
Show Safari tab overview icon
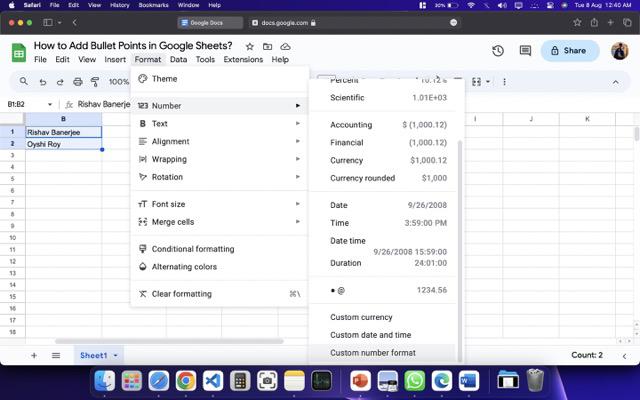(627, 22)
